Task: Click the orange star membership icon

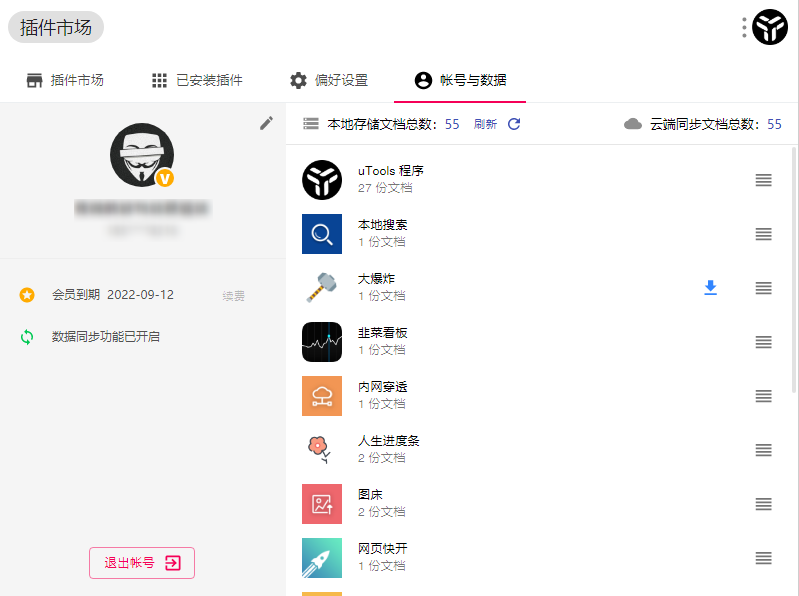Action: pos(27,294)
